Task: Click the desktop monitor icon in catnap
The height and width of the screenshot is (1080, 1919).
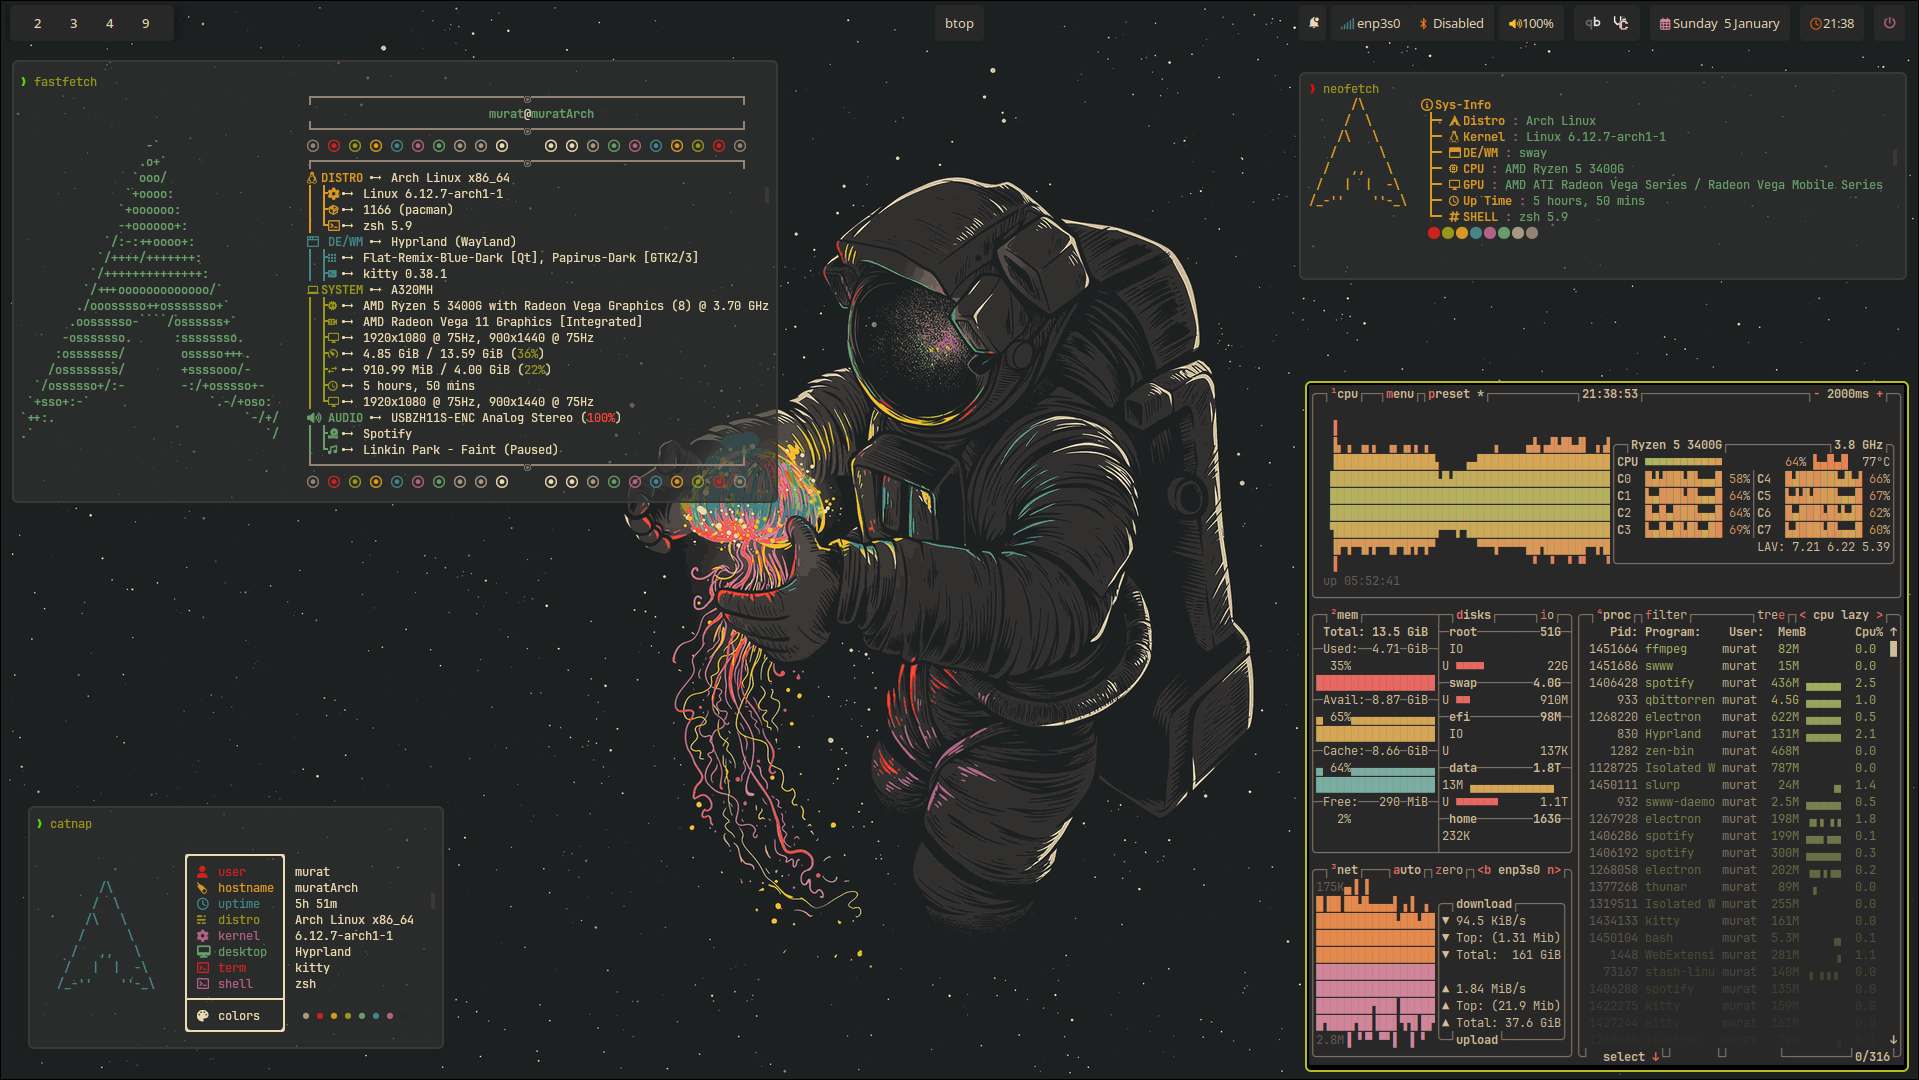Action: [203, 952]
